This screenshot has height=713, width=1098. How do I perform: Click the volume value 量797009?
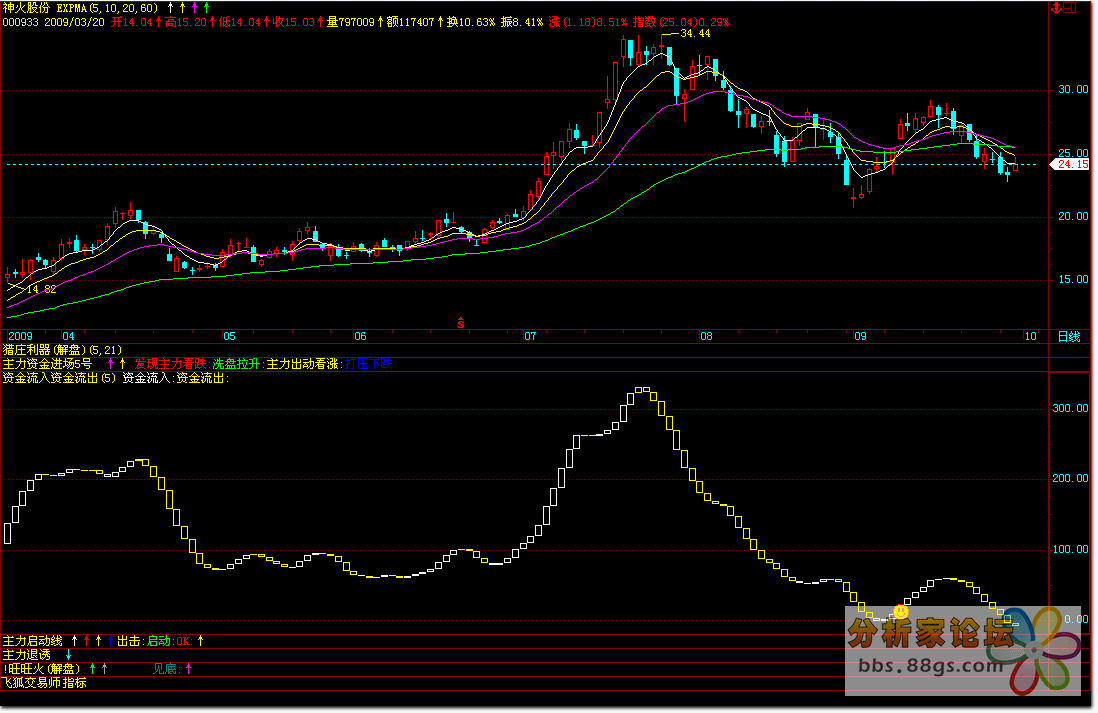coord(350,22)
